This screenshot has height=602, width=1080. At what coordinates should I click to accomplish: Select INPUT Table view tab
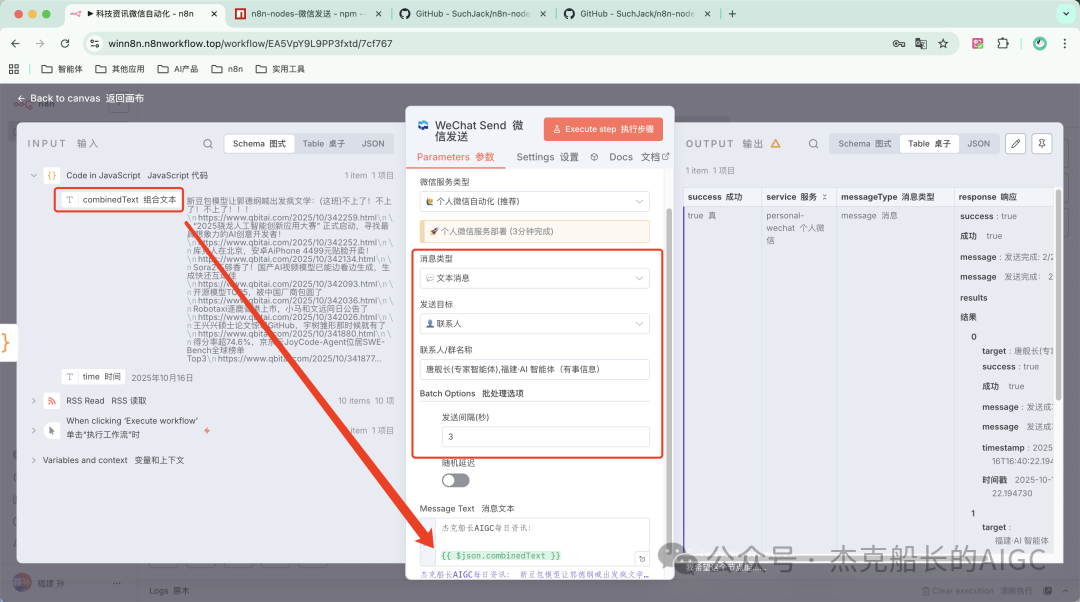(324, 143)
